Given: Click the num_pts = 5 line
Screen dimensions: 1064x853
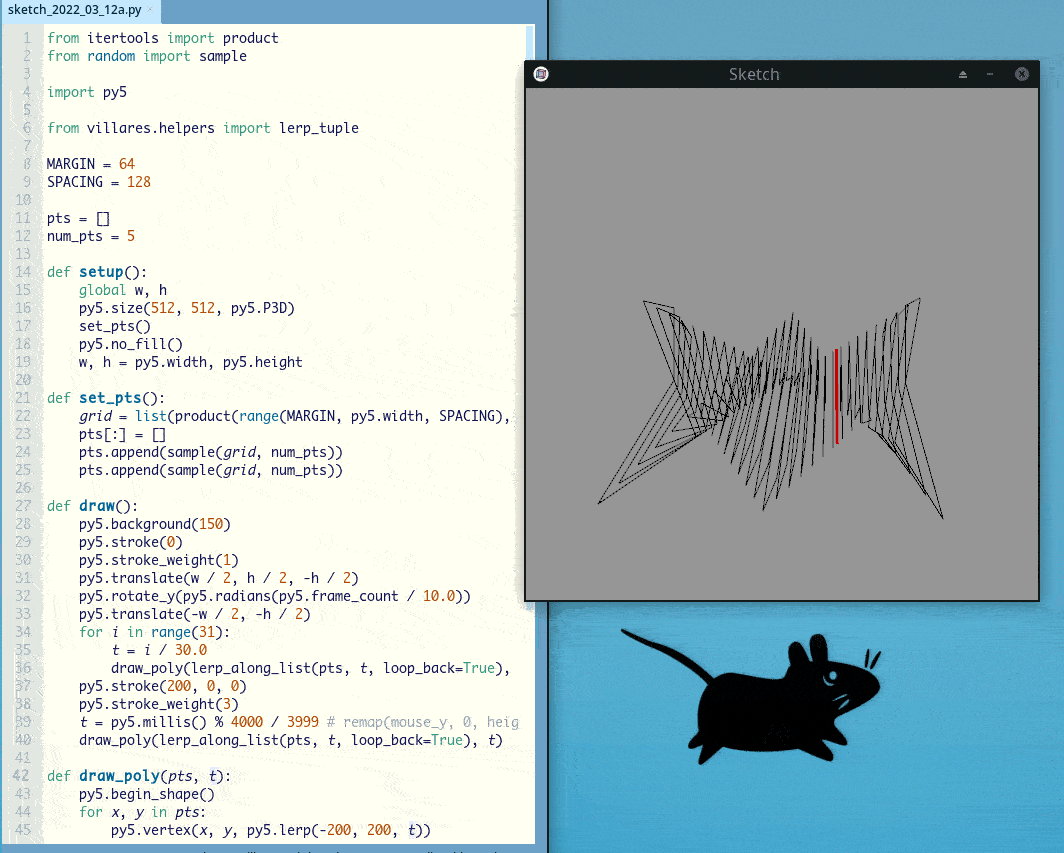Looking at the screenshot, I should (x=90, y=236).
